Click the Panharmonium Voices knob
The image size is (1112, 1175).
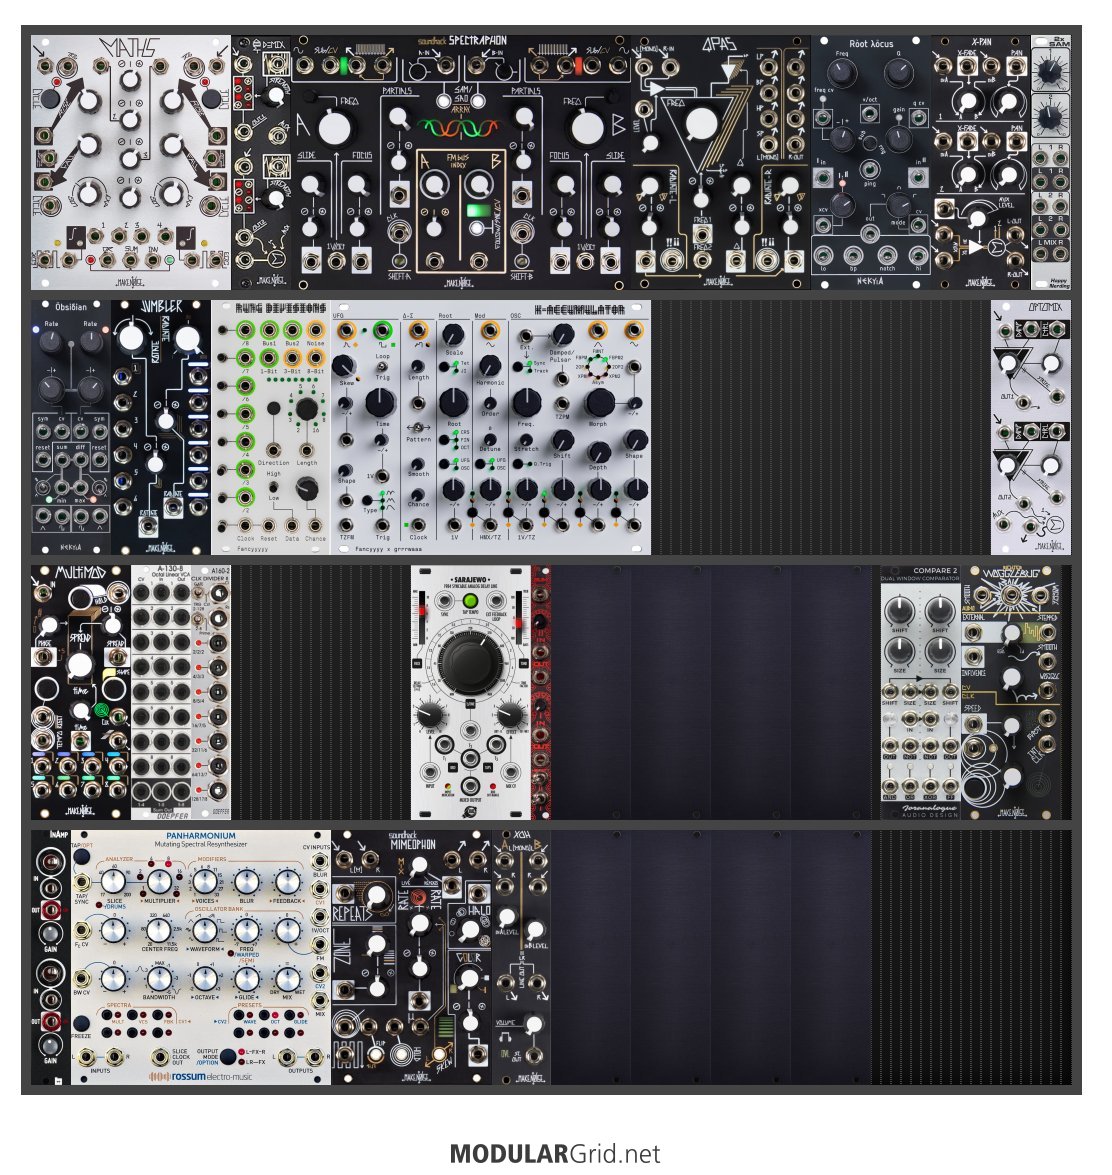pyautogui.click(x=205, y=883)
